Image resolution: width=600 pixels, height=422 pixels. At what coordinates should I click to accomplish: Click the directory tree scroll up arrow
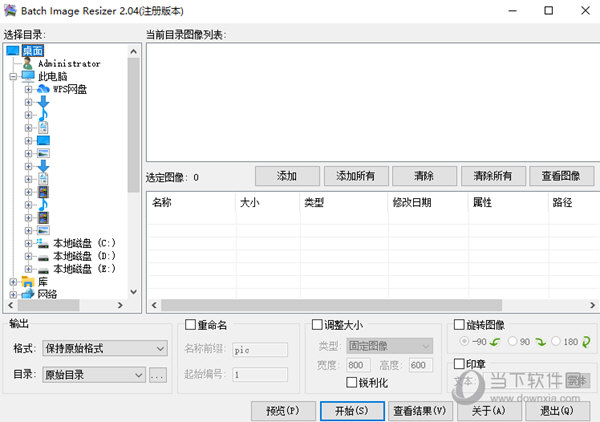pyautogui.click(x=134, y=51)
